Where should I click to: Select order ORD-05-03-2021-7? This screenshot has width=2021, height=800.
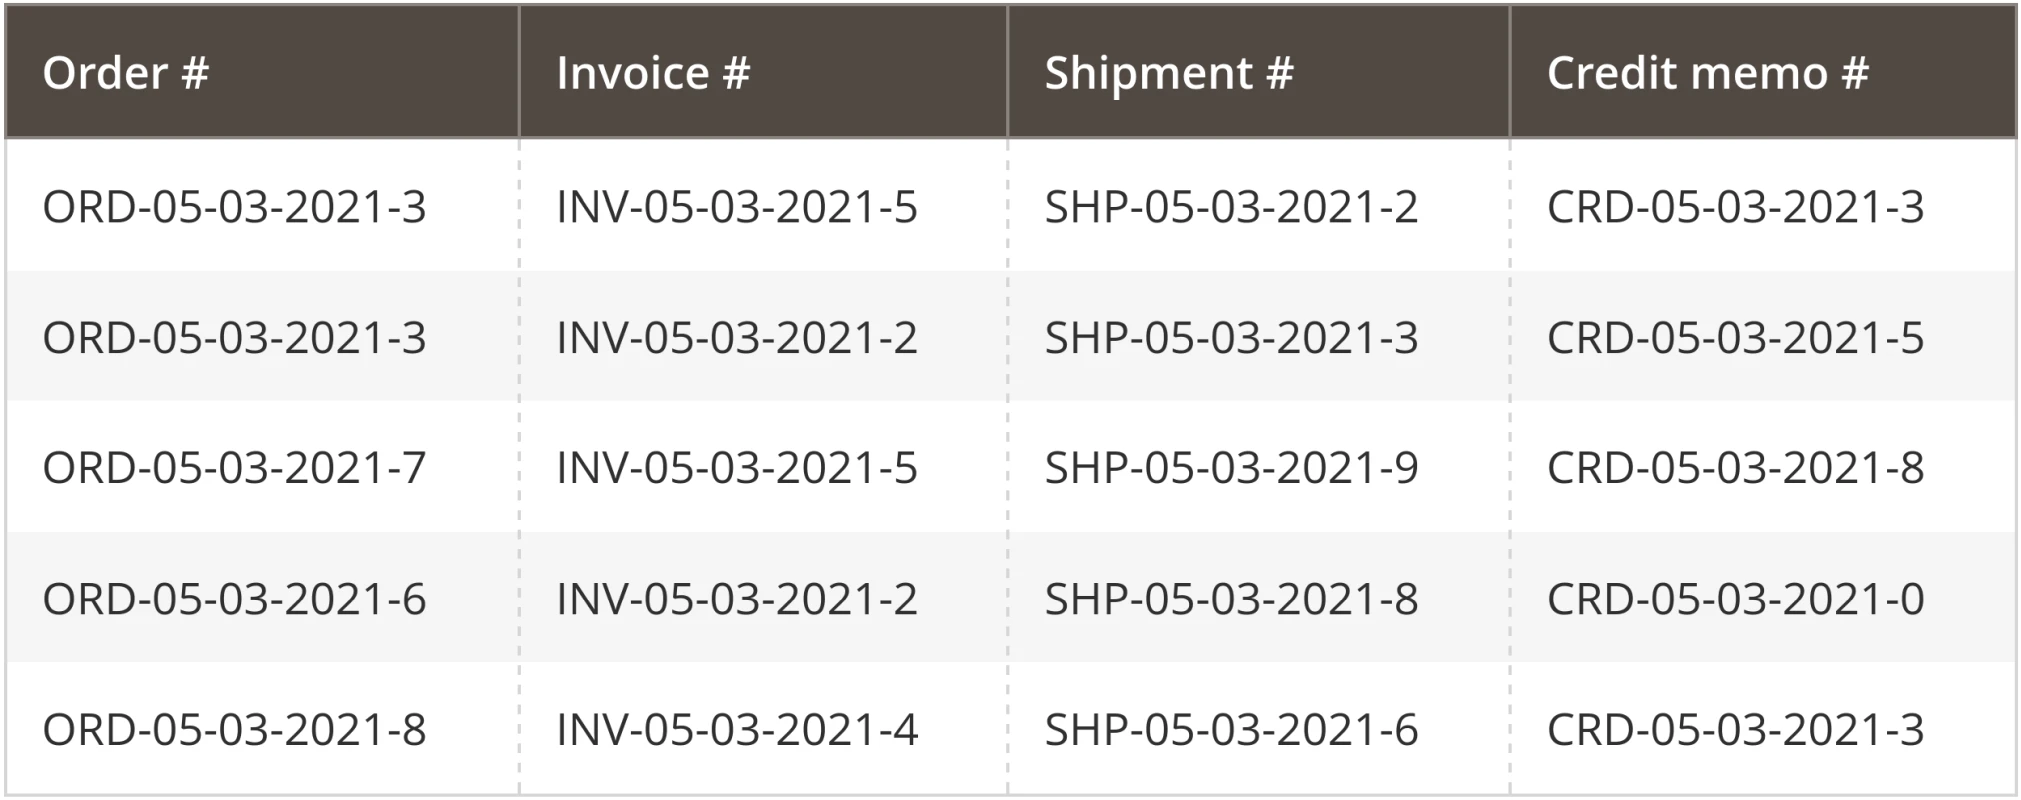[234, 468]
